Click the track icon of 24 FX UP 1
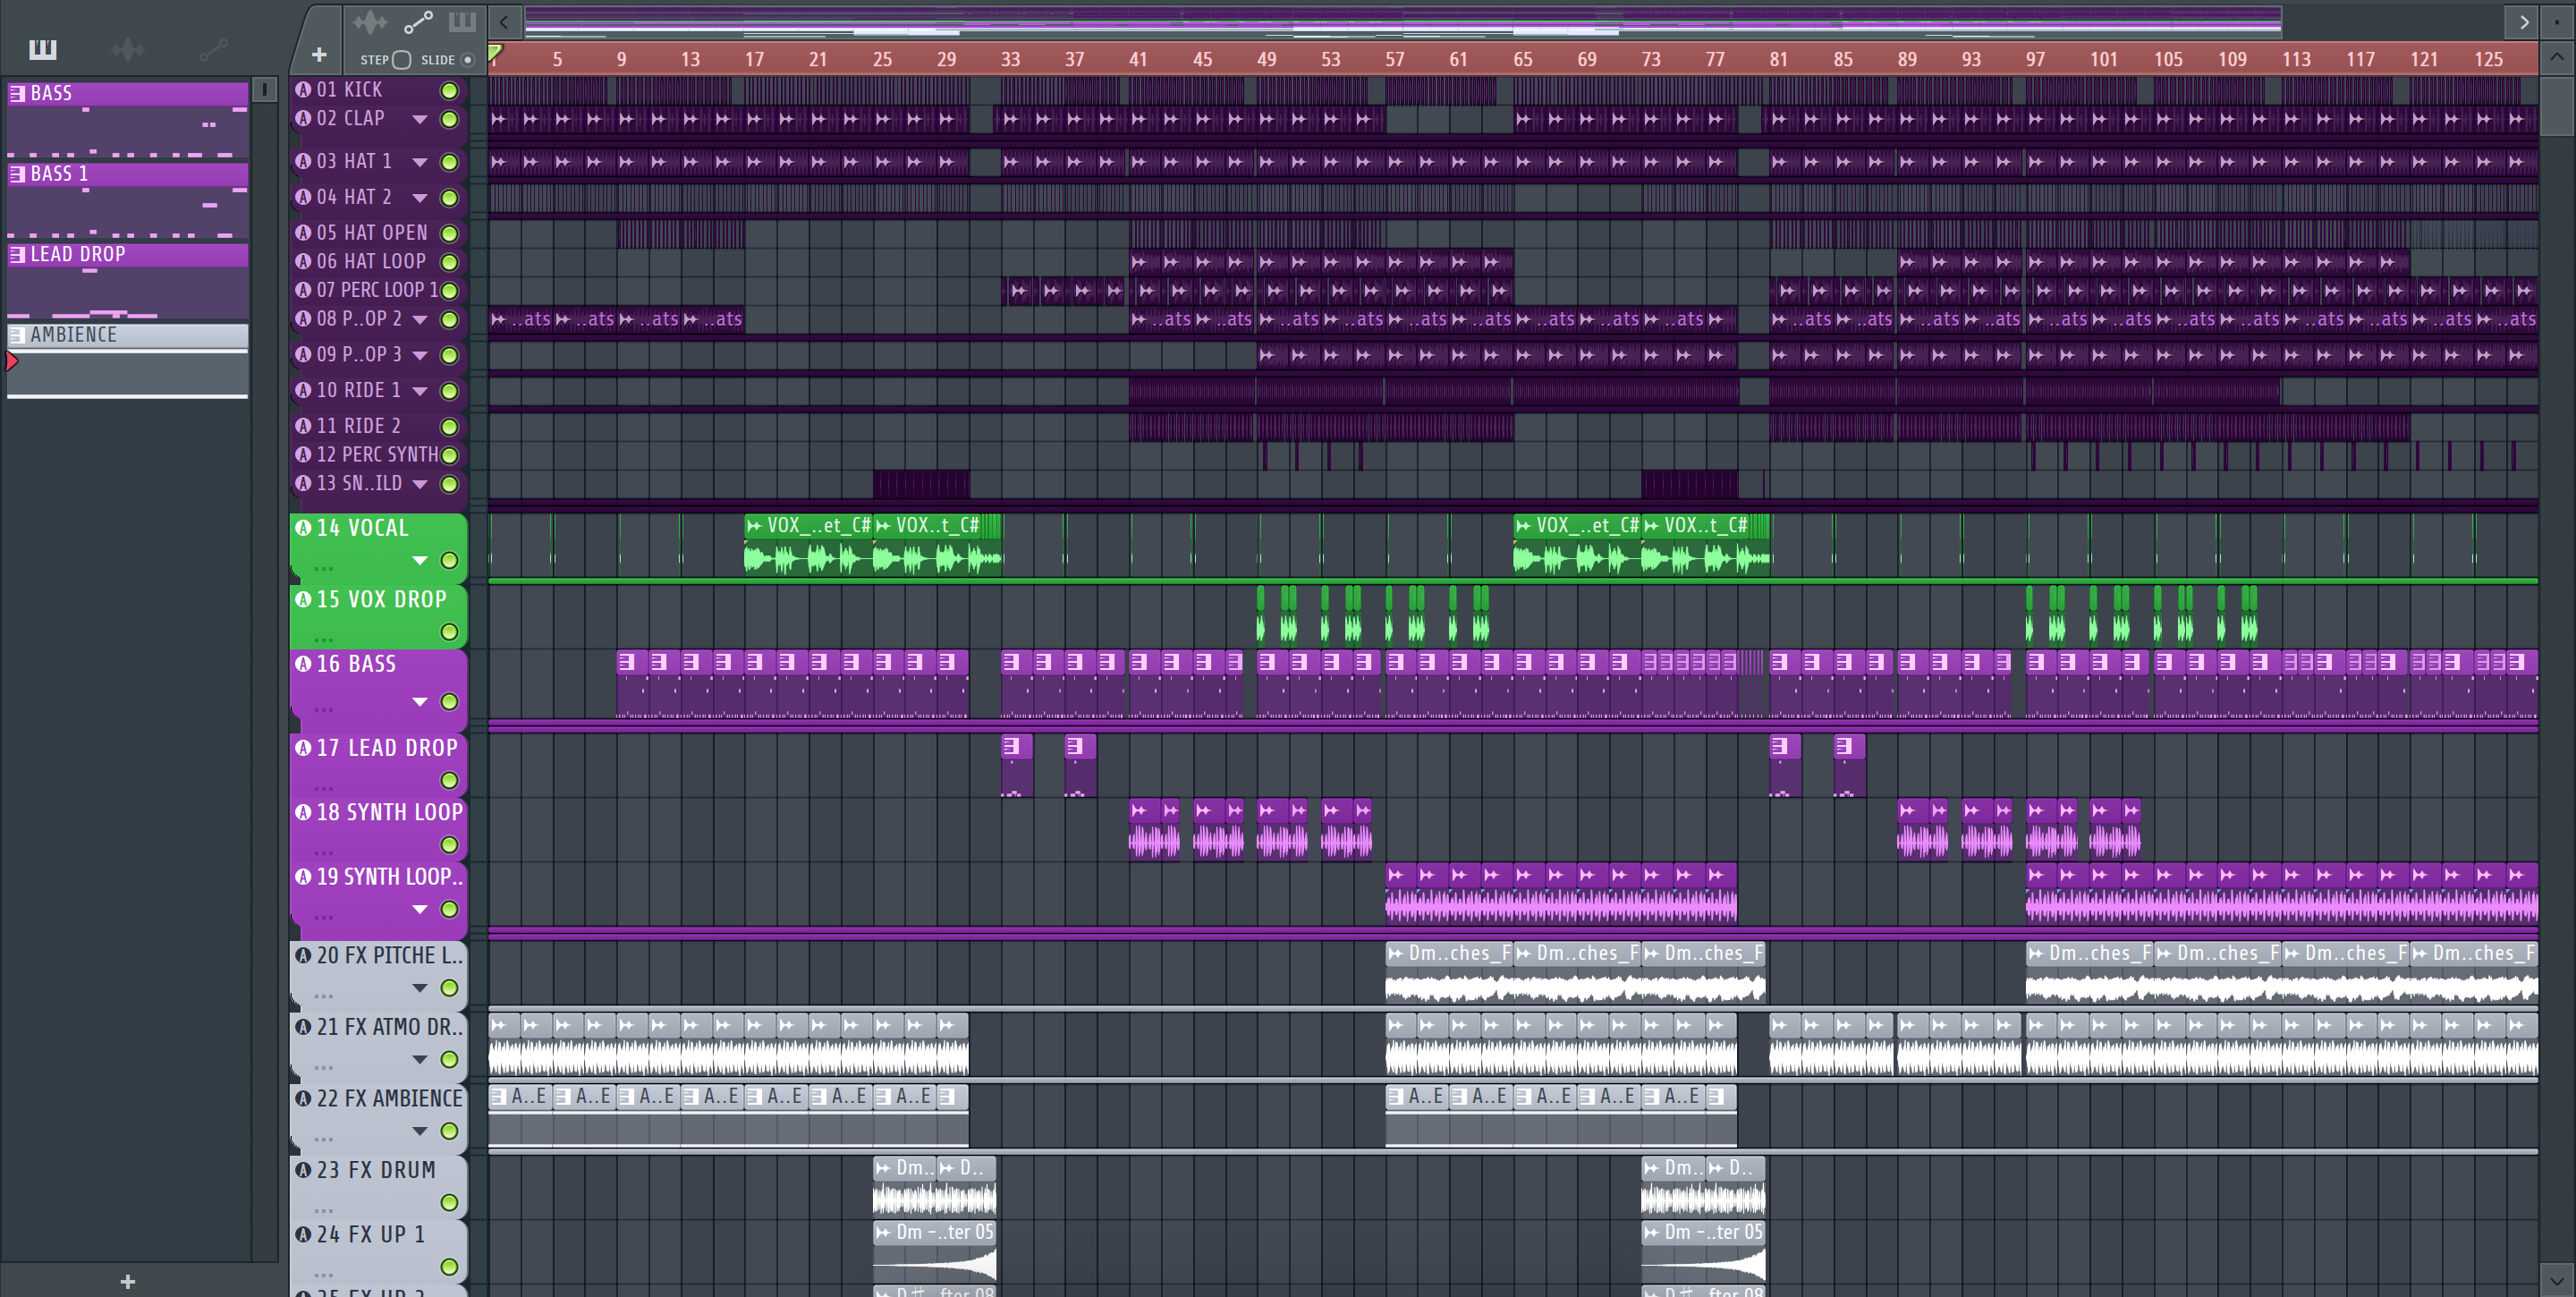The height and width of the screenshot is (1297, 2576). (x=304, y=1234)
